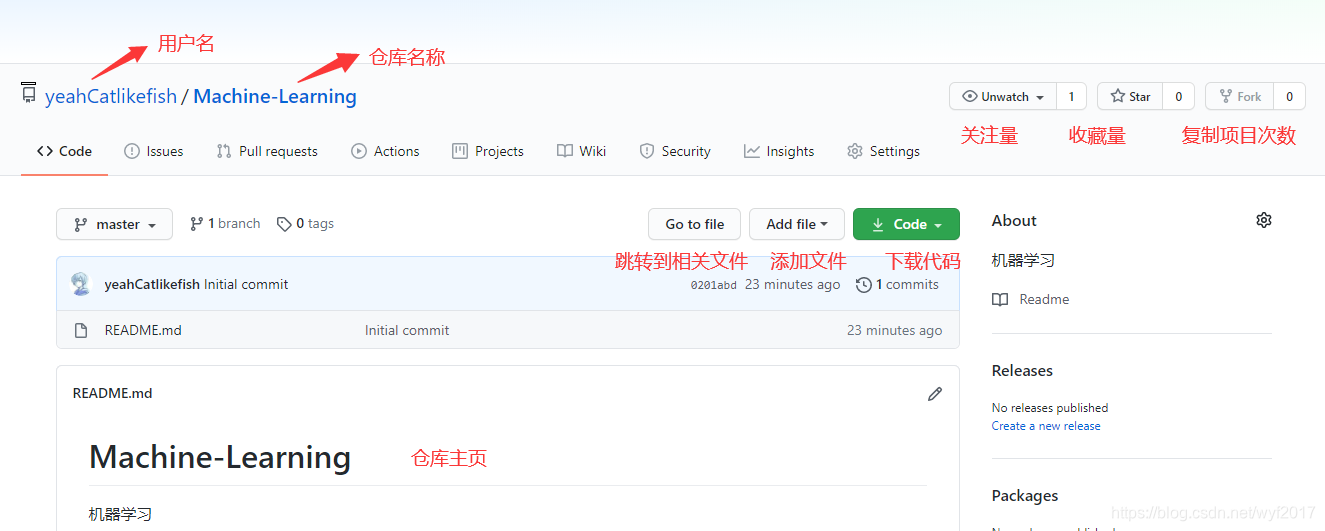View the 1 commits history link

[897, 284]
